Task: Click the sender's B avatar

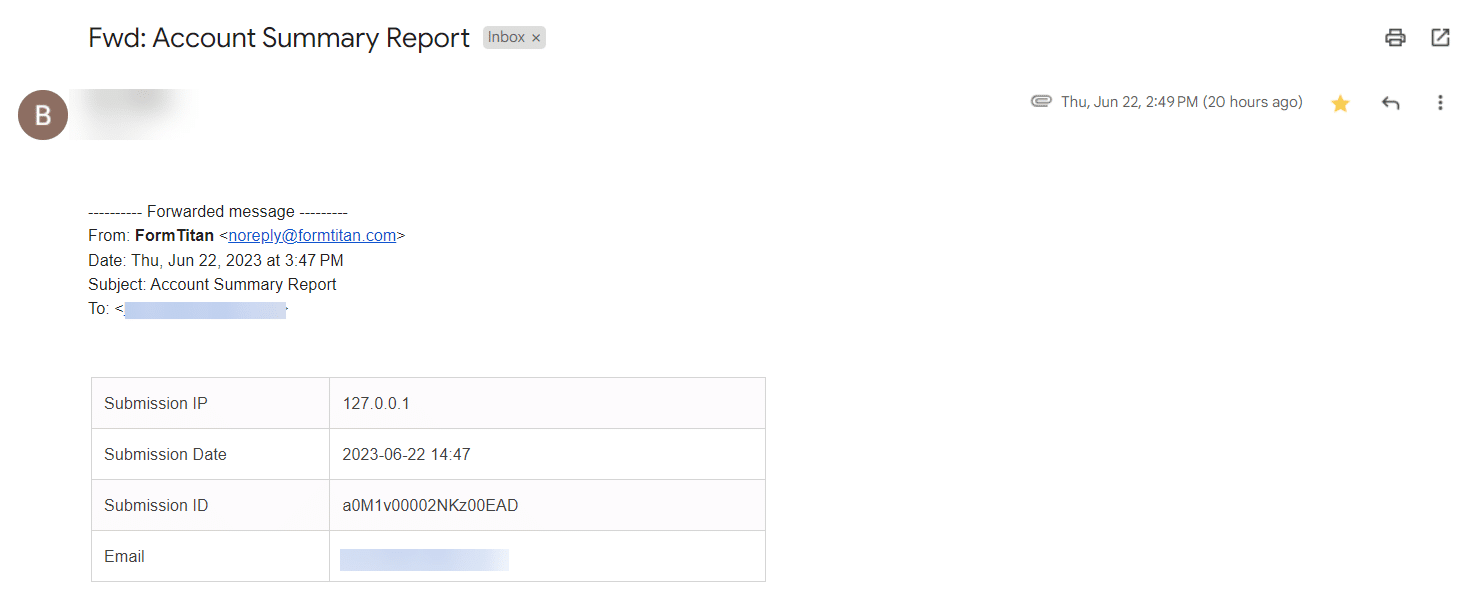Action: [x=43, y=115]
